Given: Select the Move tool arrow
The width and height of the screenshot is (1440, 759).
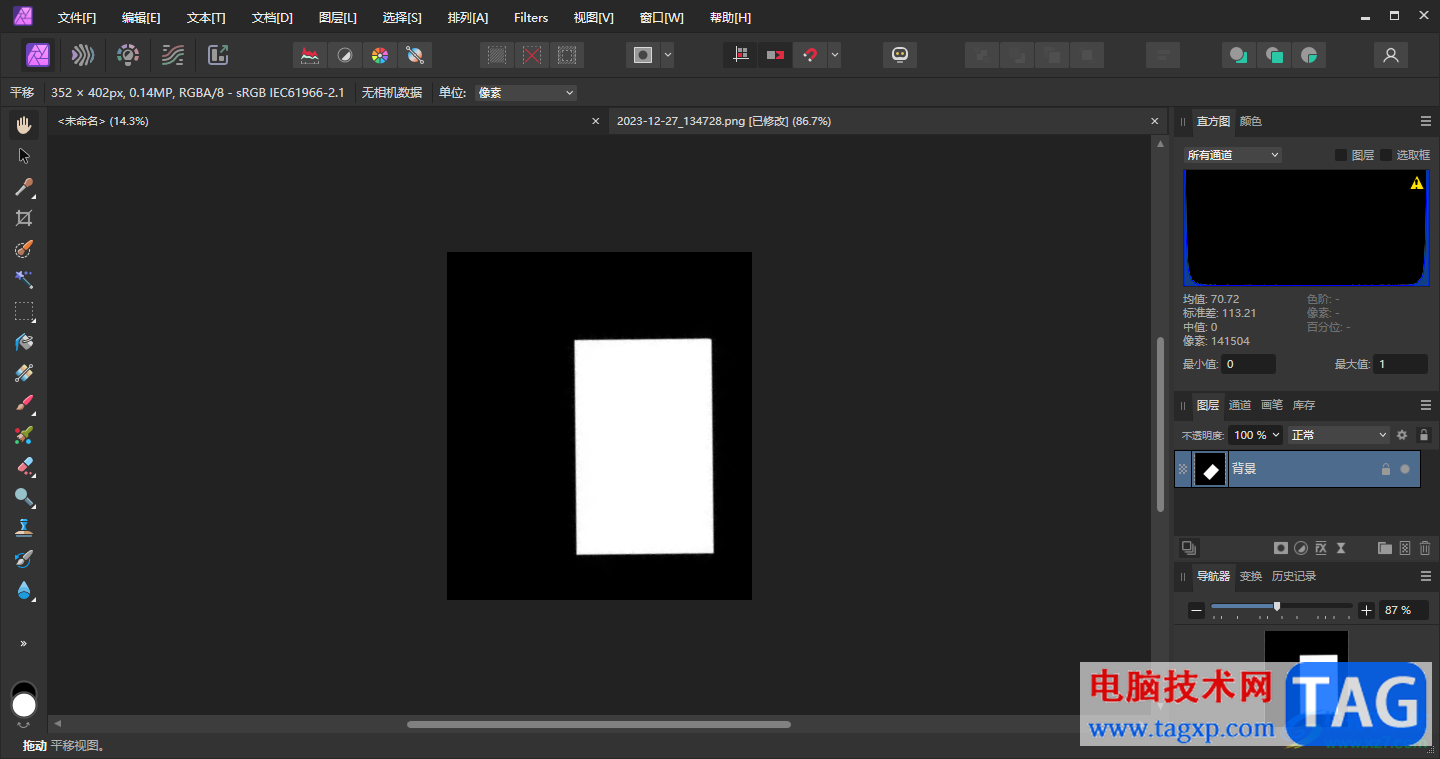Looking at the screenshot, I should (24, 156).
